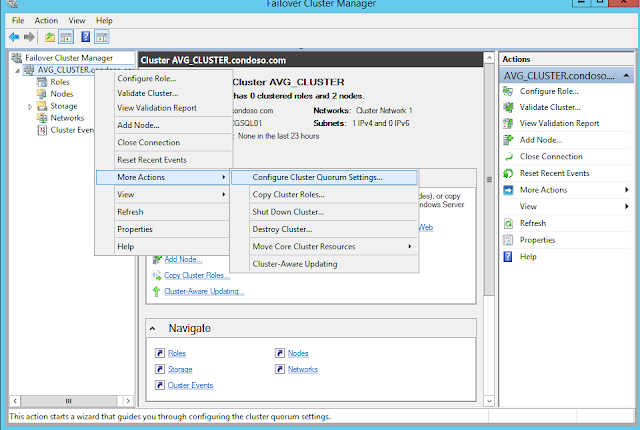
Task: Open the Cluster Events link under Navigate
Action: click(190, 386)
